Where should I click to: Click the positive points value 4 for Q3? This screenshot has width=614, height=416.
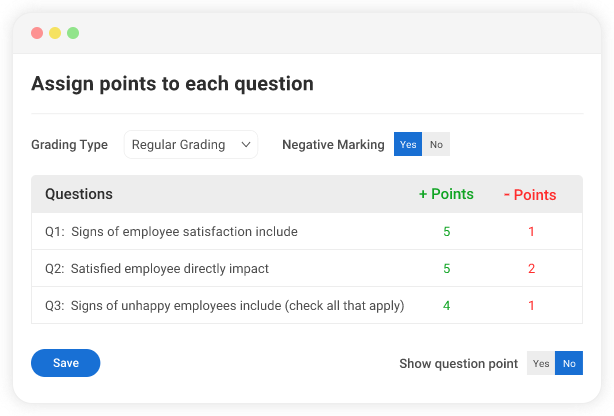coord(446,305)
